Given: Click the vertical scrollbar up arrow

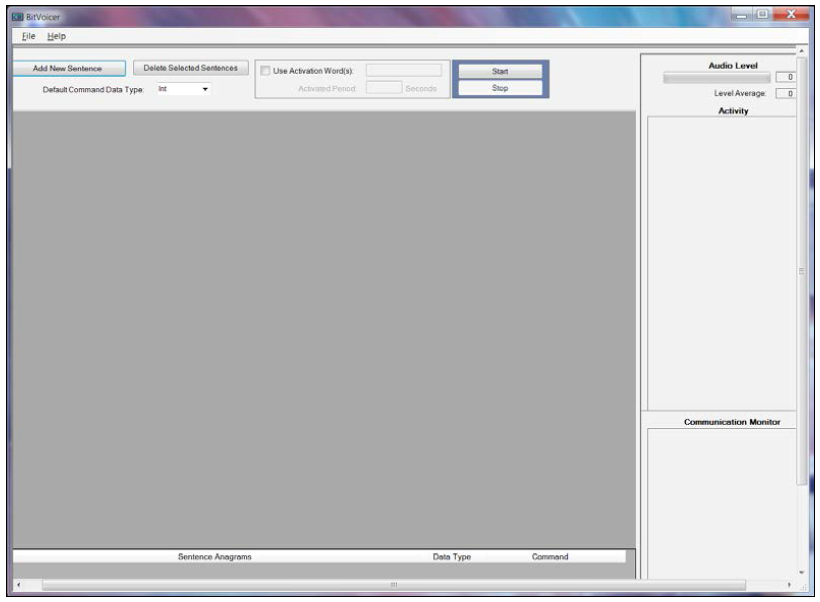Looking at the screenshot, I should (801, 51).
